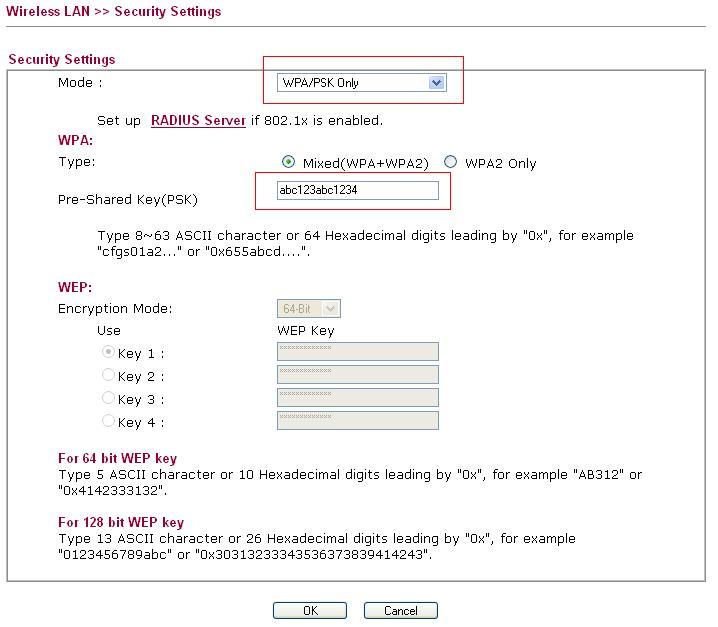The width and height of the screenshot is (718, 627).
Task: Click the WEP Key 1 text field
Action: pyautogui.click(x=357, y=352)
